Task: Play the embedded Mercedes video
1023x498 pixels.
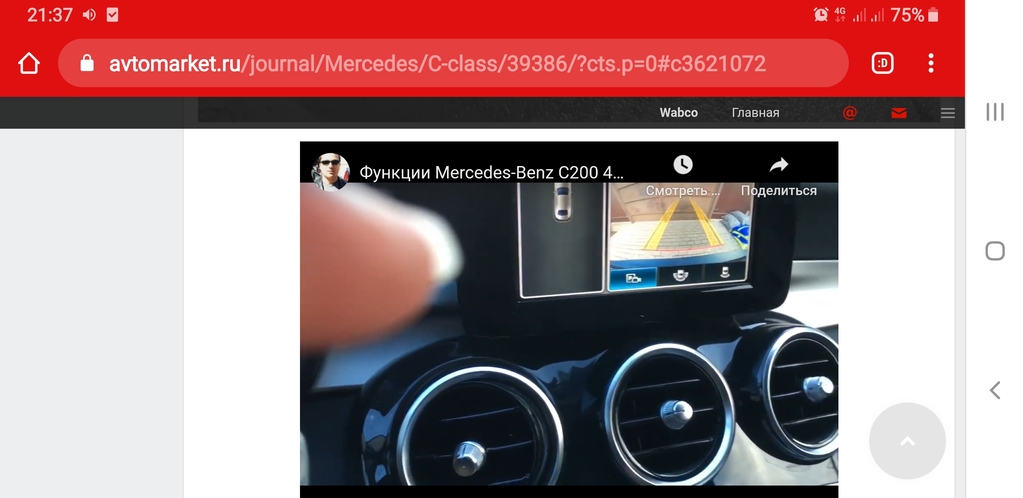Action: [569, 320]
